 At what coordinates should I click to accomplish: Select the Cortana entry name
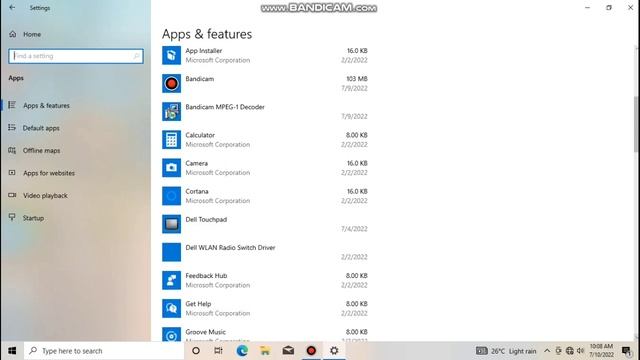coord(197,191)
